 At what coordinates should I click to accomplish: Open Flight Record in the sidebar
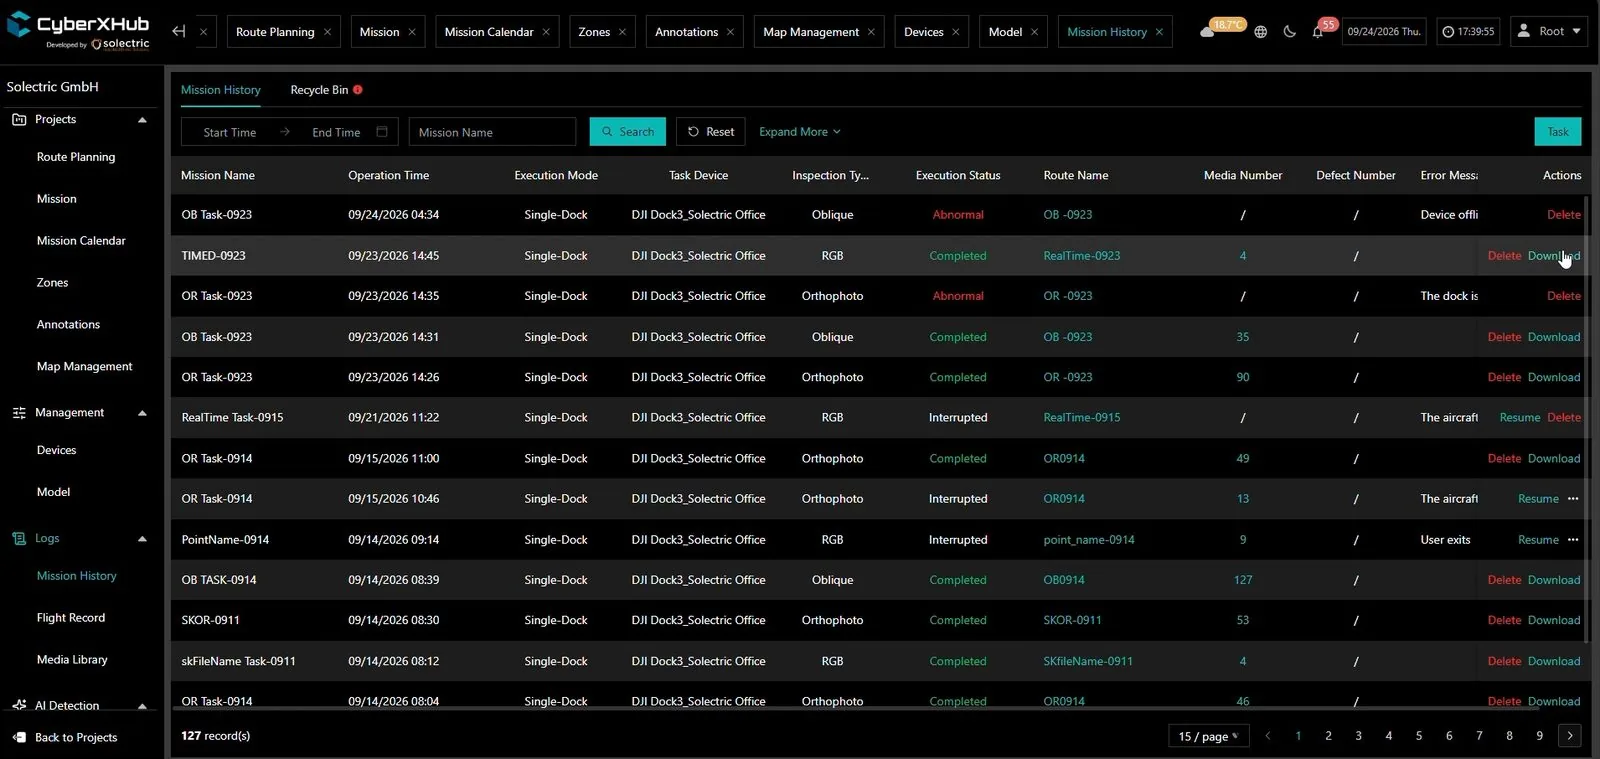[x=71, y=618]
